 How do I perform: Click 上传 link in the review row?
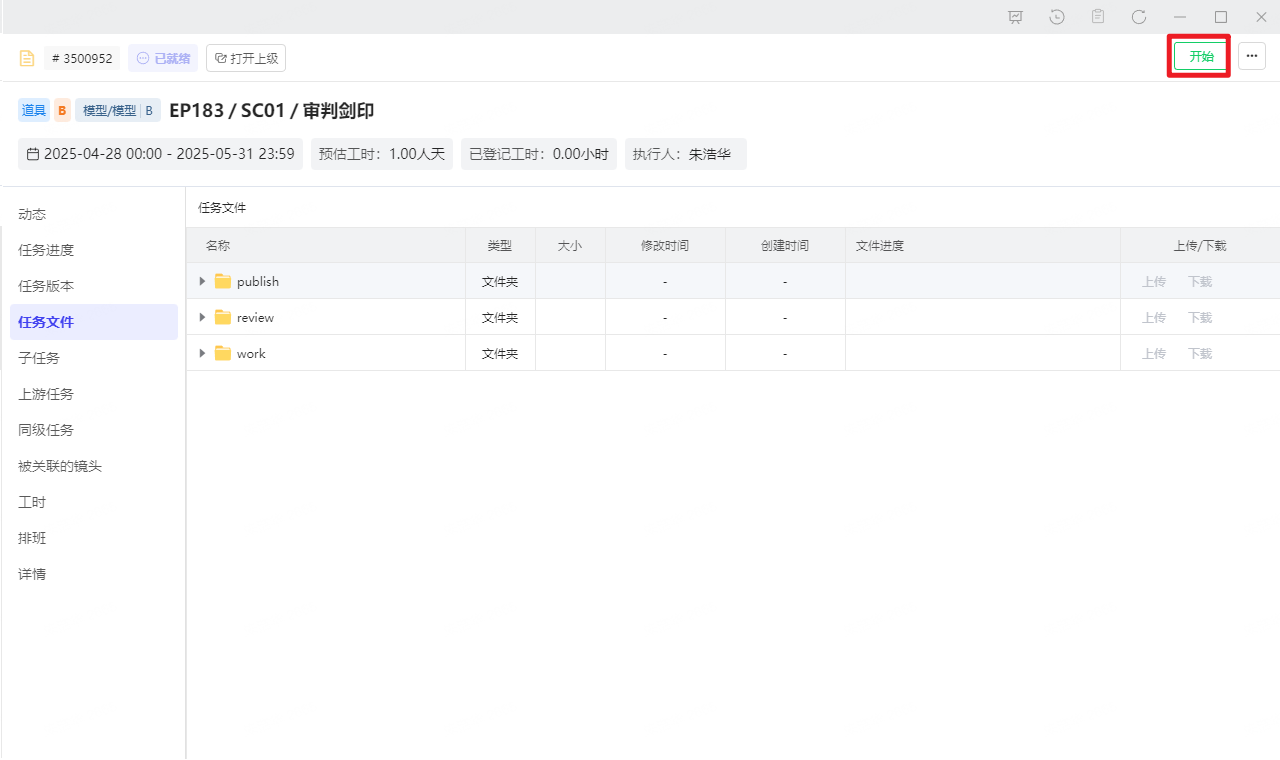[x=1154, y=318]
